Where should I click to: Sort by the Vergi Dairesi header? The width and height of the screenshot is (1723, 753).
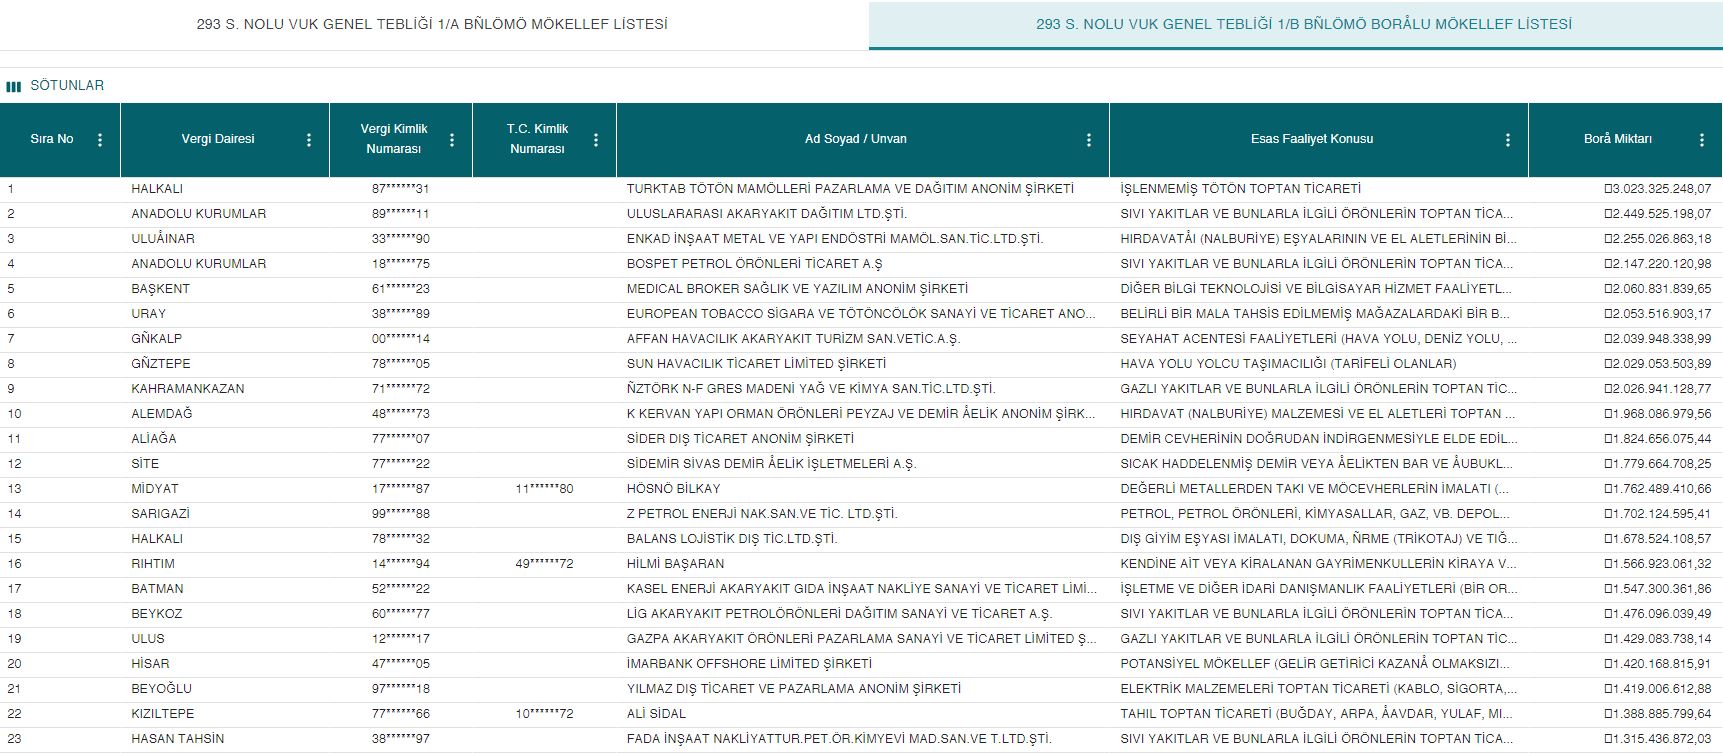pos(218,139)
